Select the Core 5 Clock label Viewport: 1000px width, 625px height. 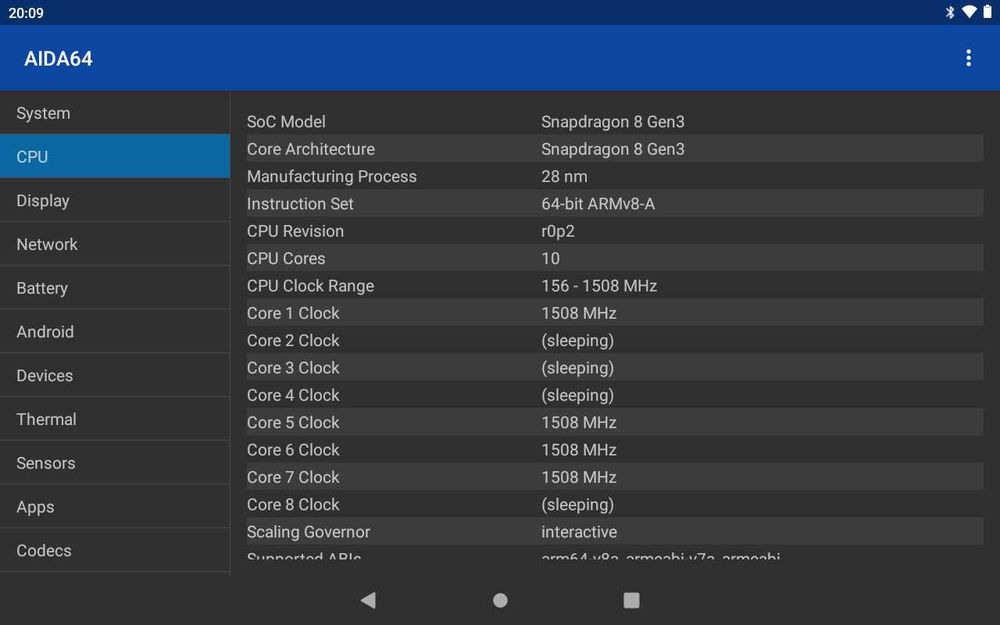293,423
